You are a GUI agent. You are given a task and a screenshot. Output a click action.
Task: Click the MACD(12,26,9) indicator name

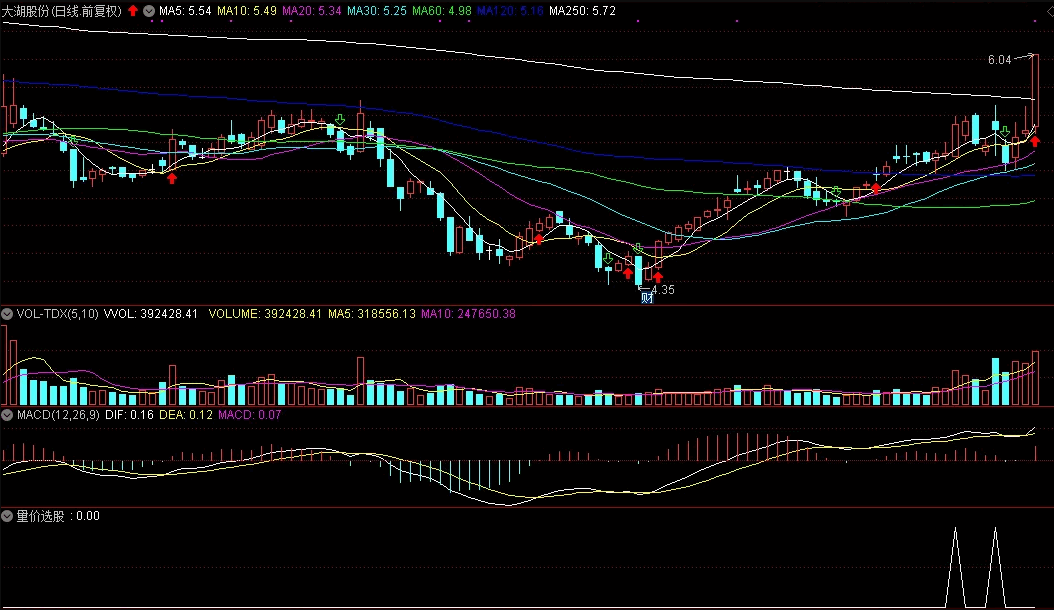[x=58, y=415]
